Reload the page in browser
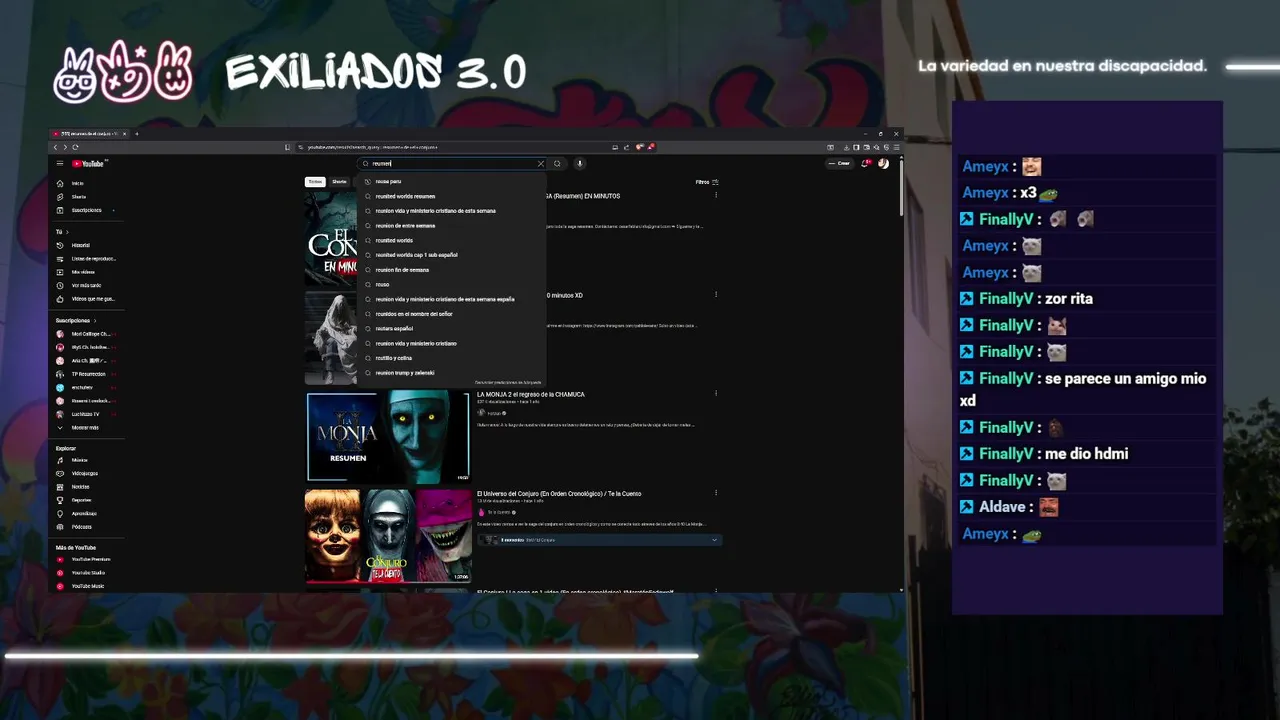 point(75,147)
